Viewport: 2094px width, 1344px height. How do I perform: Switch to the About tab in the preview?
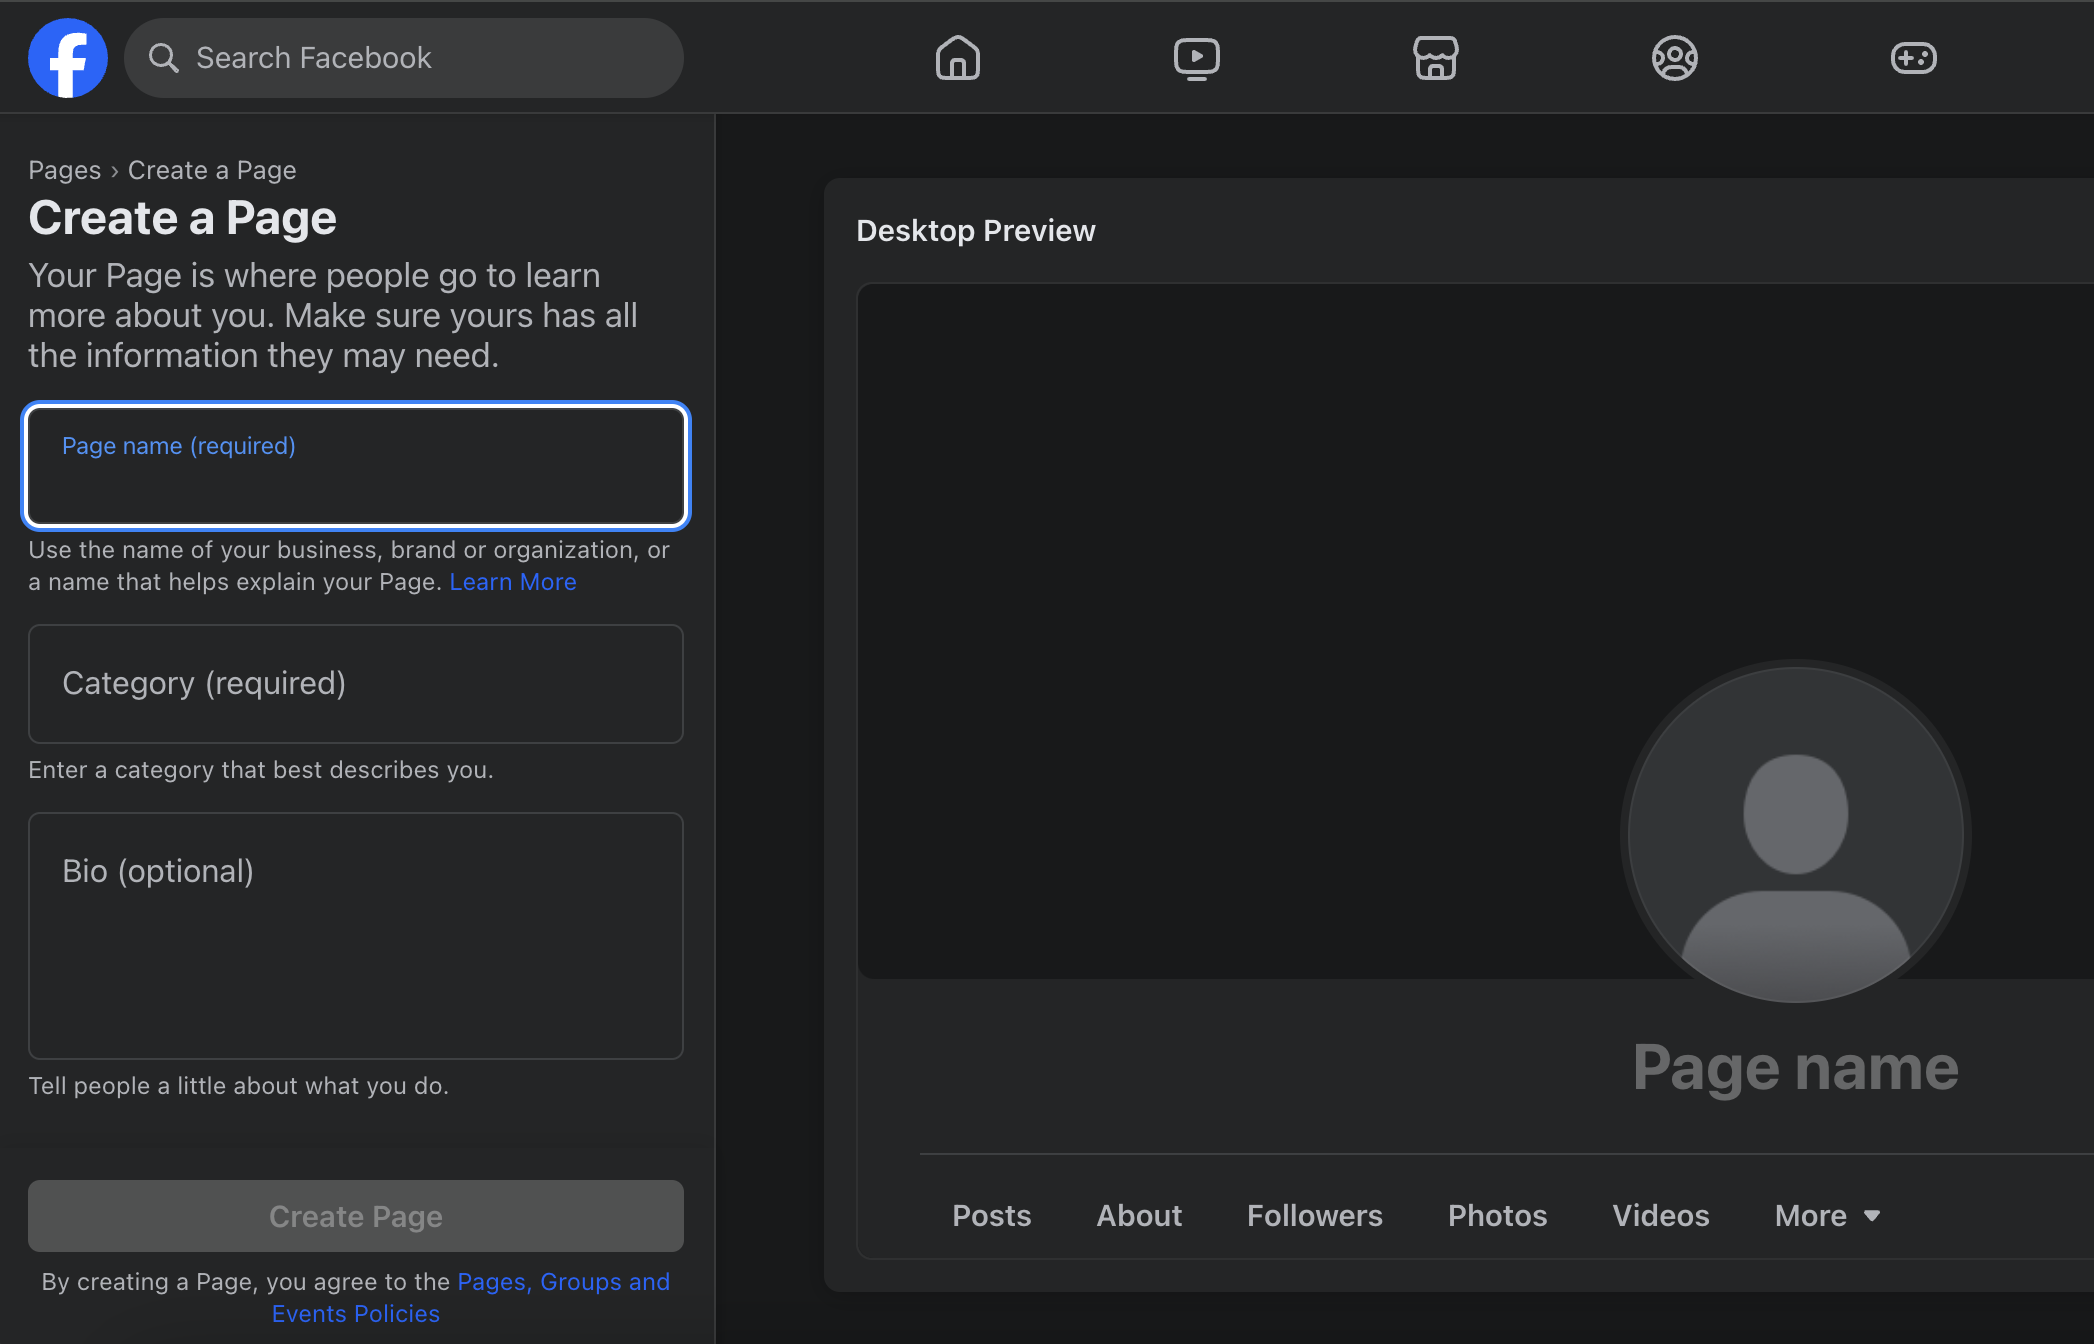click(x=1138, y=1215)
